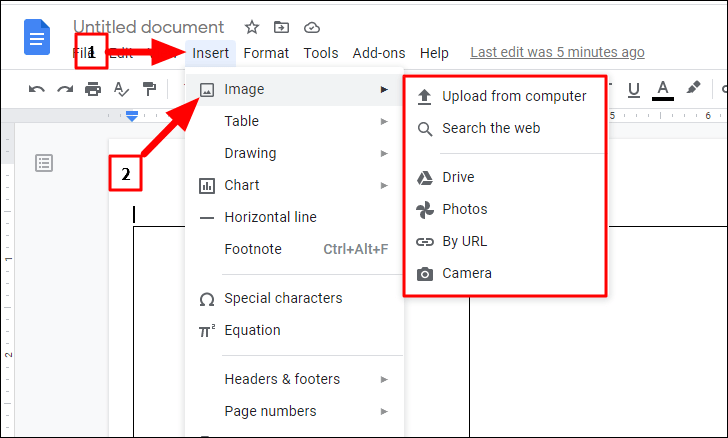This screenshot has height=438, width=728.
Task: Open the Help menu
Action: 434,53
